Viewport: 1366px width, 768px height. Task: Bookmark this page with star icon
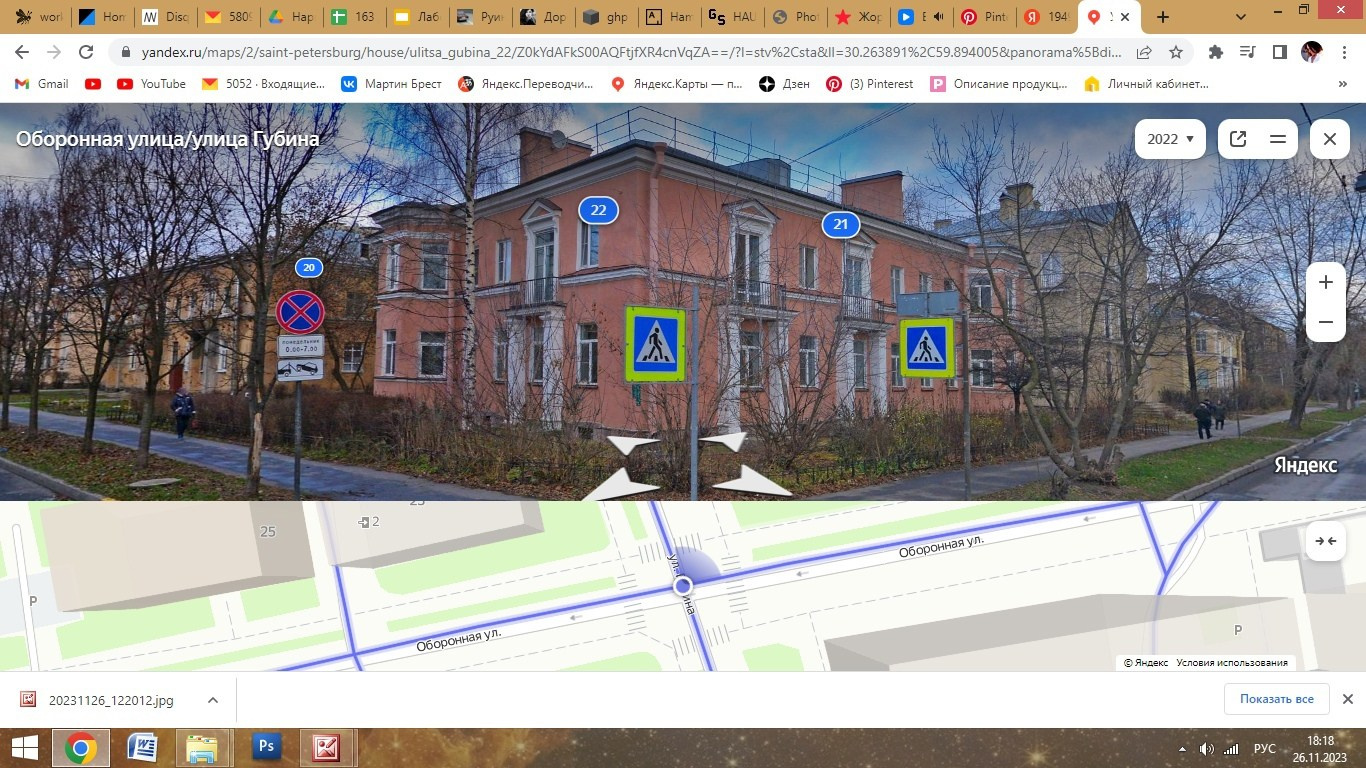pos(1176,52)
